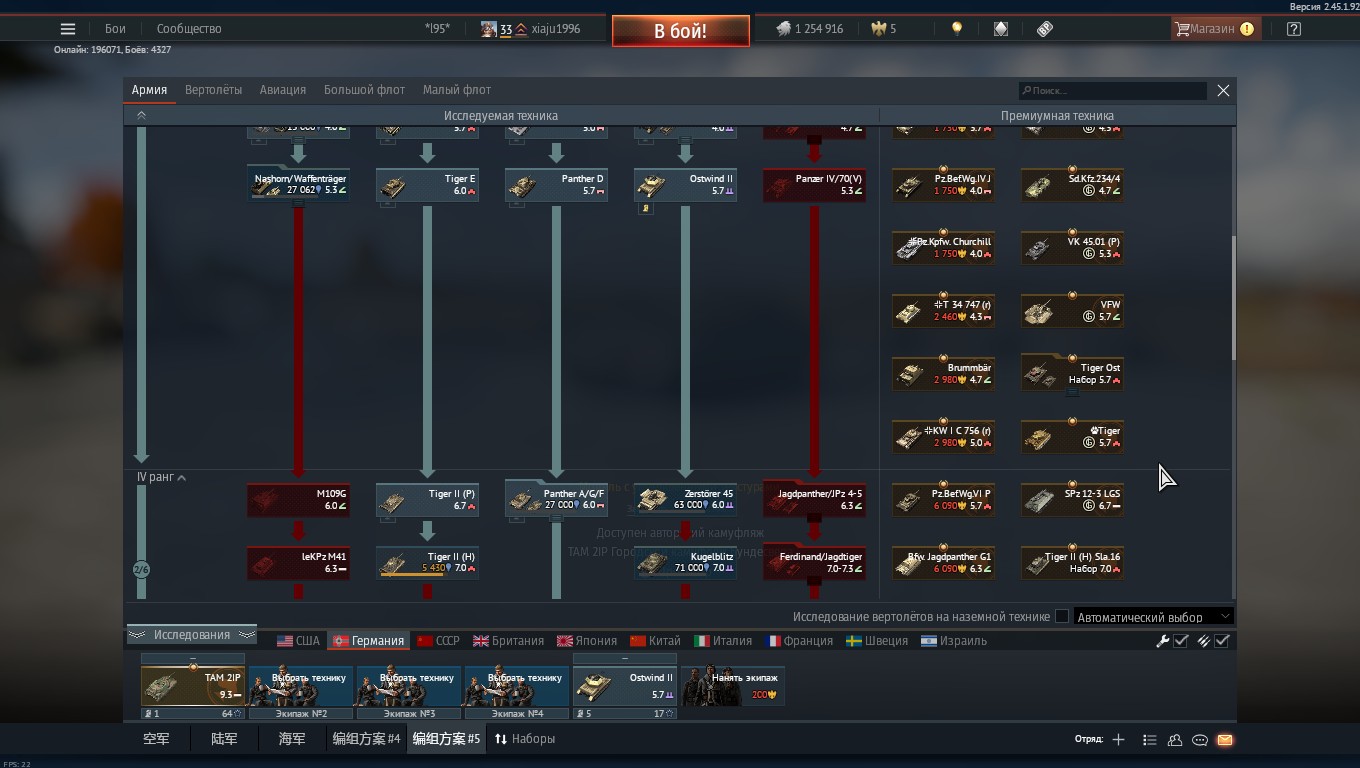Toggle the auto-repair checkbox next to wrench
Screen dimensions: 1360x768
(1181, 641)
